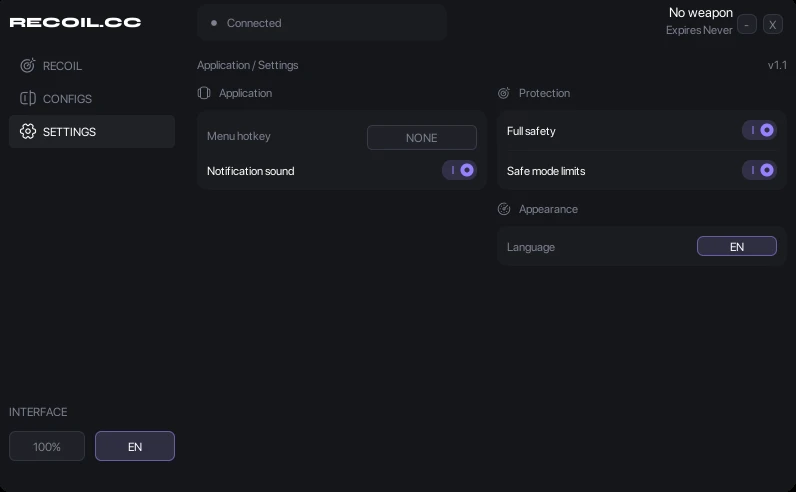This screenshot has width=796, height=492.
Task: Minimize the window with dash button
Action: click(x=747, y=24)
